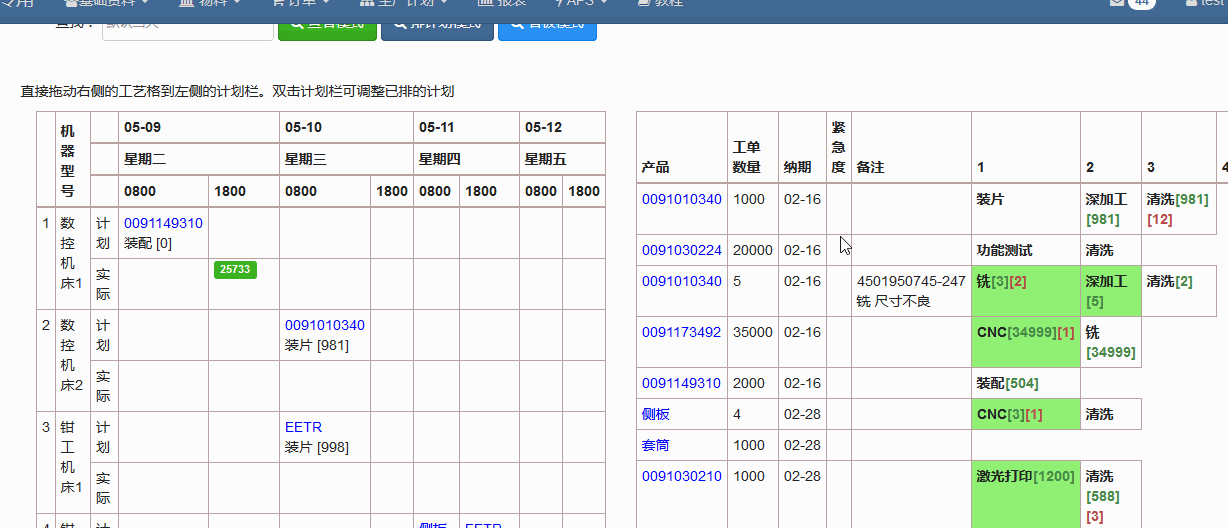The image size is (1228, 528).
Task: Open the 侧板 product link
Action: [x=655, y=414]
